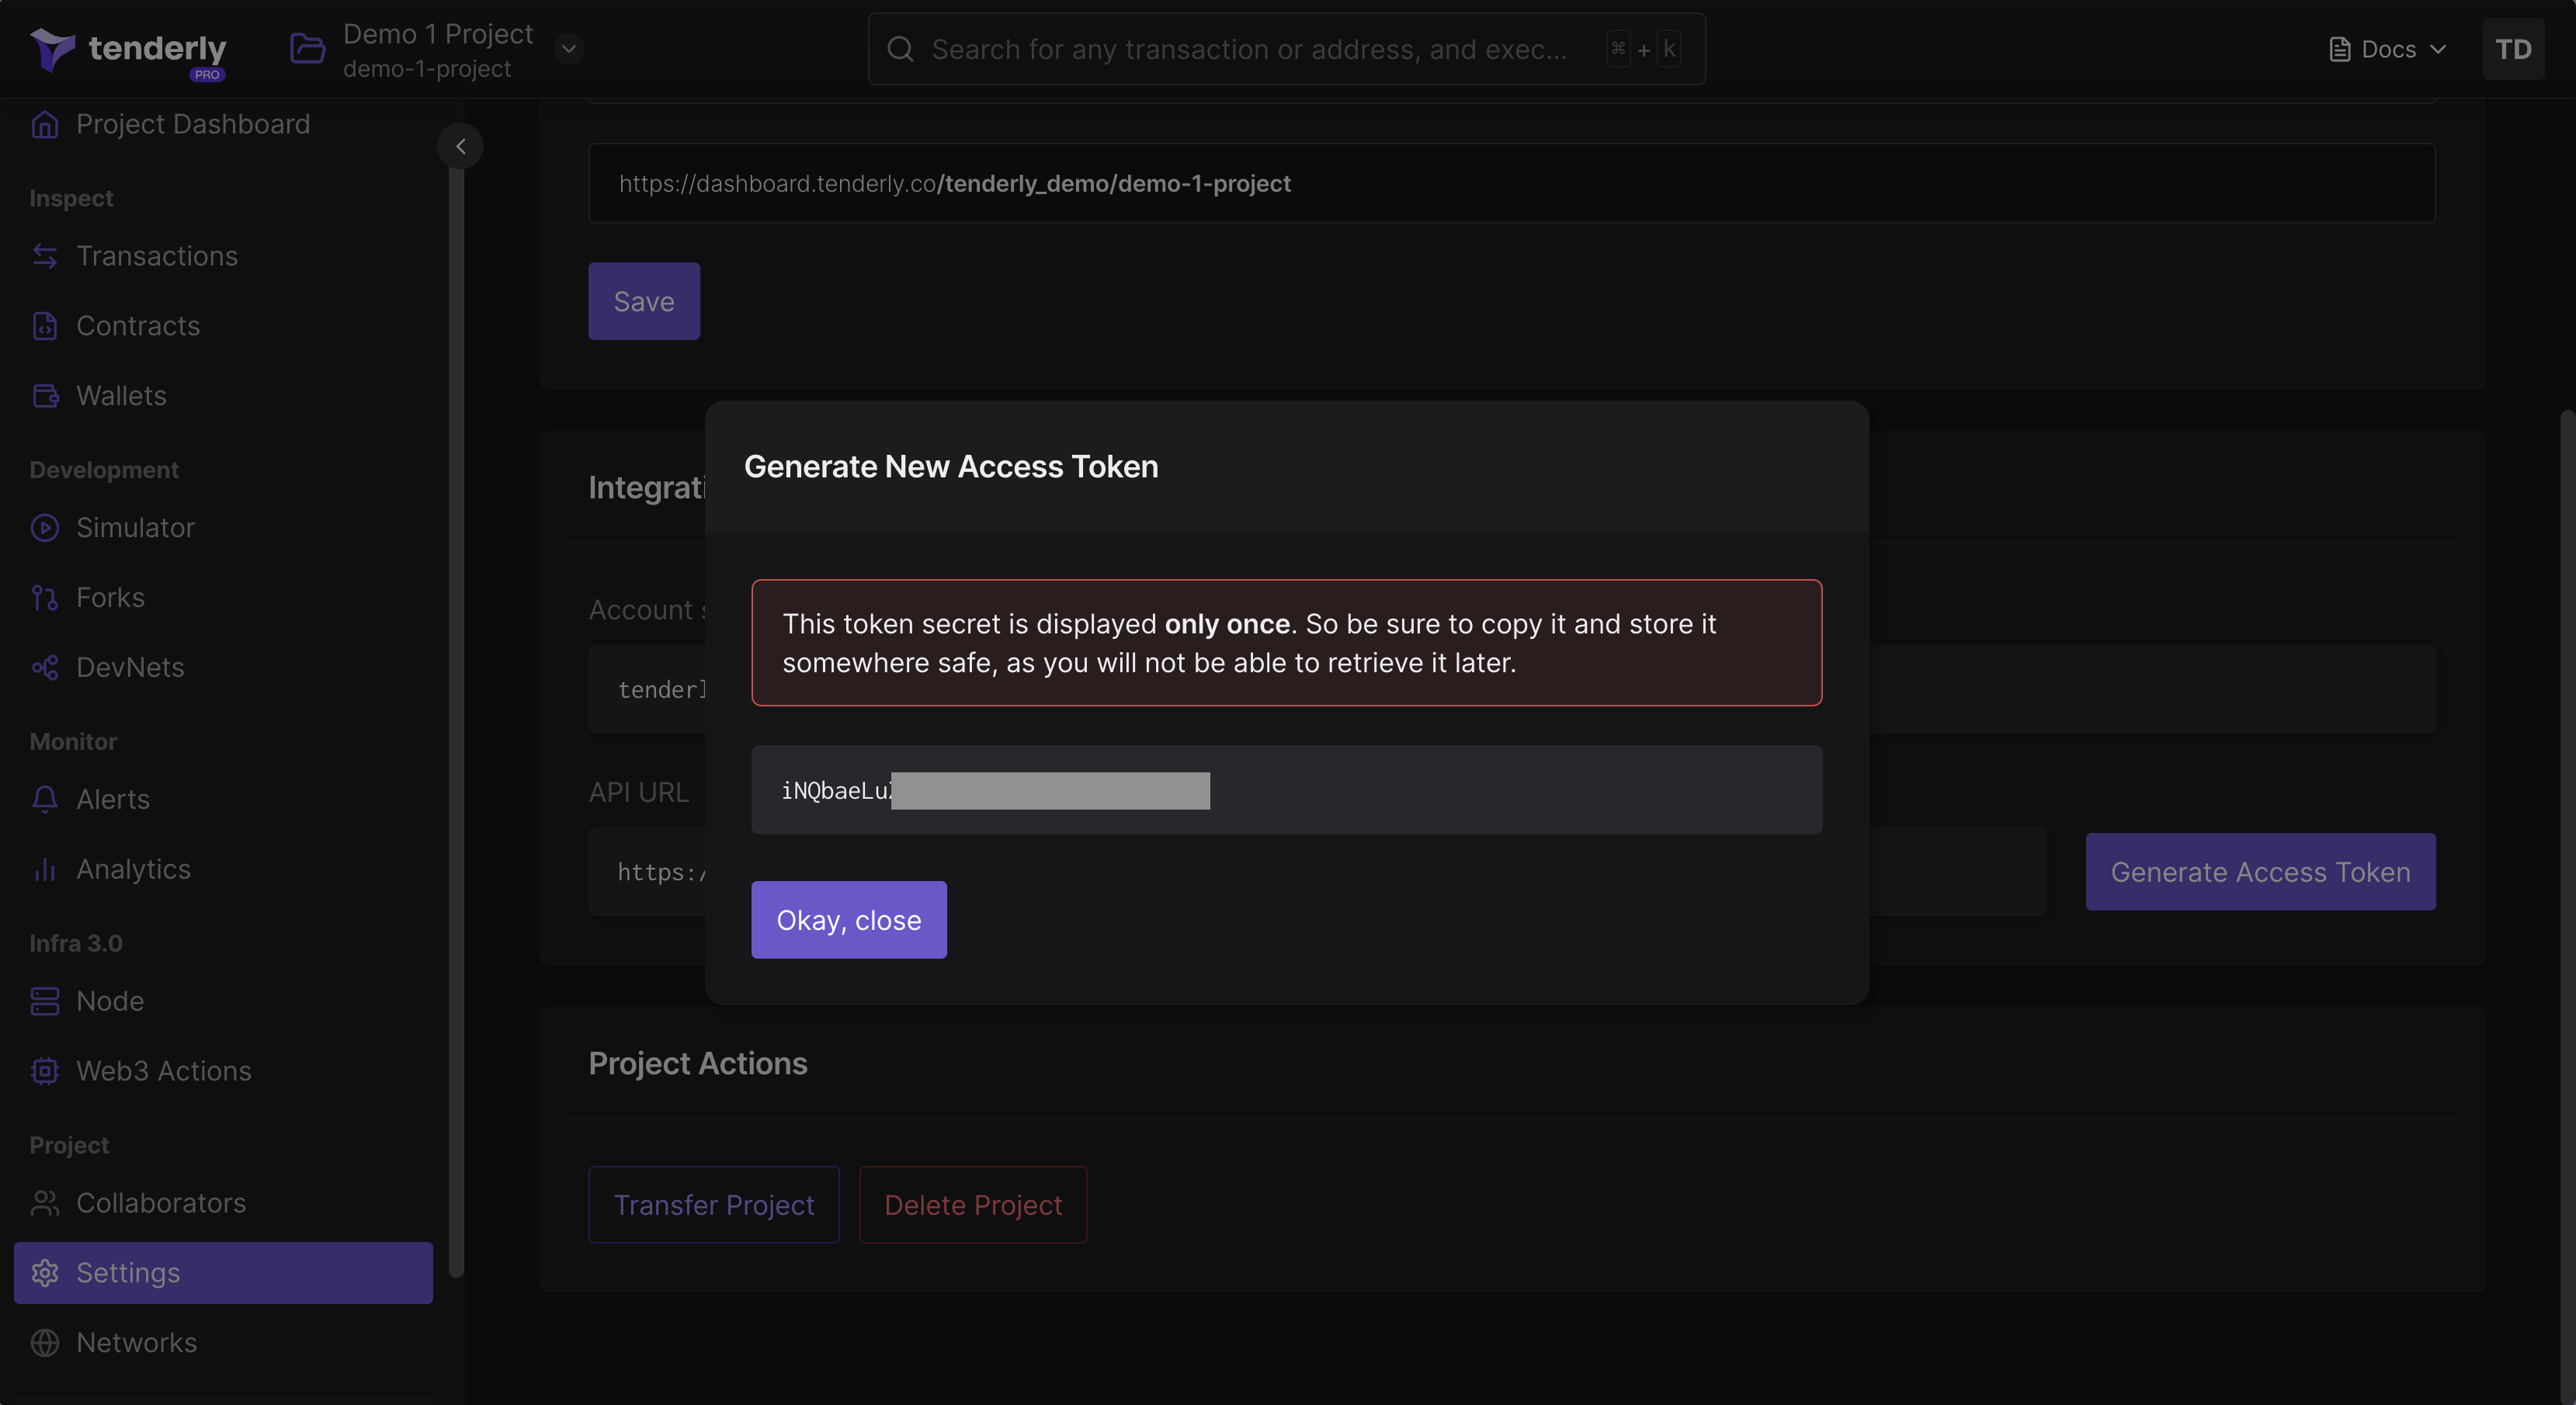Viewport: 2576px width, 1405px height.
Task: Open the Contracts page
Action: [138, 326]
